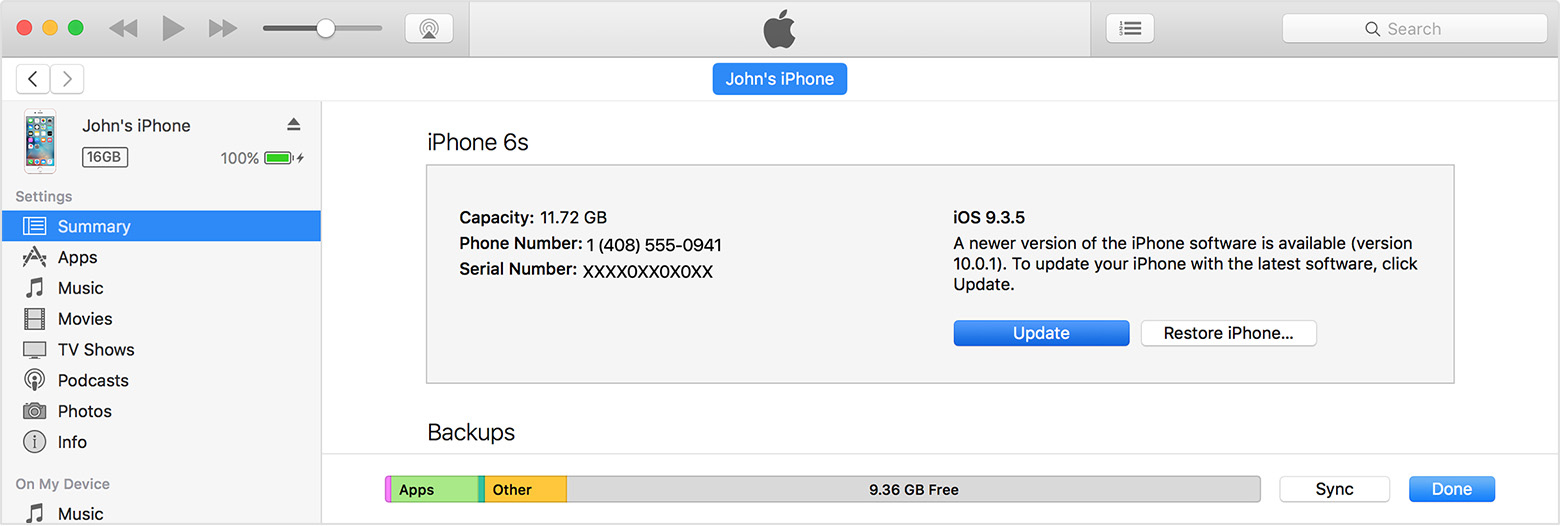Open Summary in the sidebar
Viewport: 1560px width, 526px height.
pos(161,226)
